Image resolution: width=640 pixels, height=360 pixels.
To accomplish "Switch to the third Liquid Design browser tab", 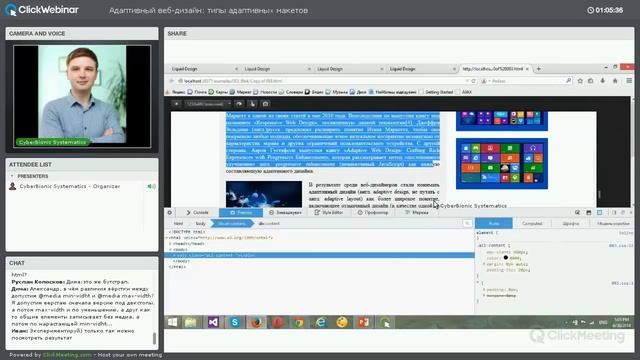I will tap(349, 69).
